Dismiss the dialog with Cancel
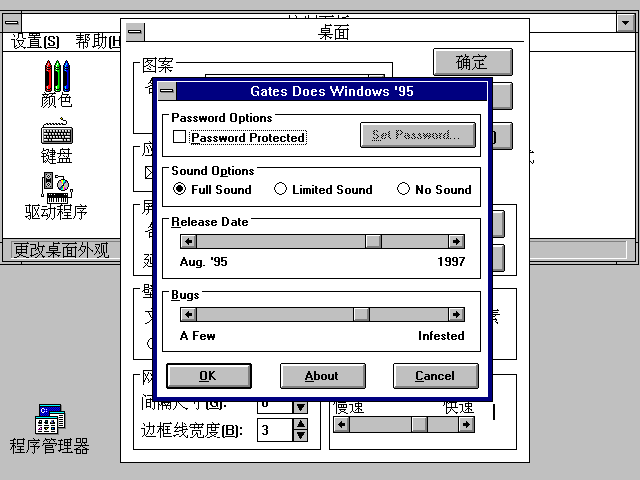 (x=436, y=376)
